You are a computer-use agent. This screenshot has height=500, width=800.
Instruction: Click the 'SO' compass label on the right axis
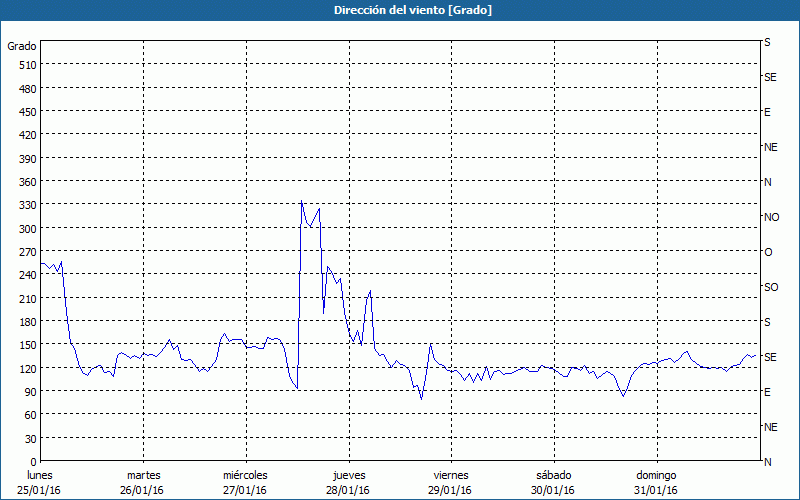(771, 287)
